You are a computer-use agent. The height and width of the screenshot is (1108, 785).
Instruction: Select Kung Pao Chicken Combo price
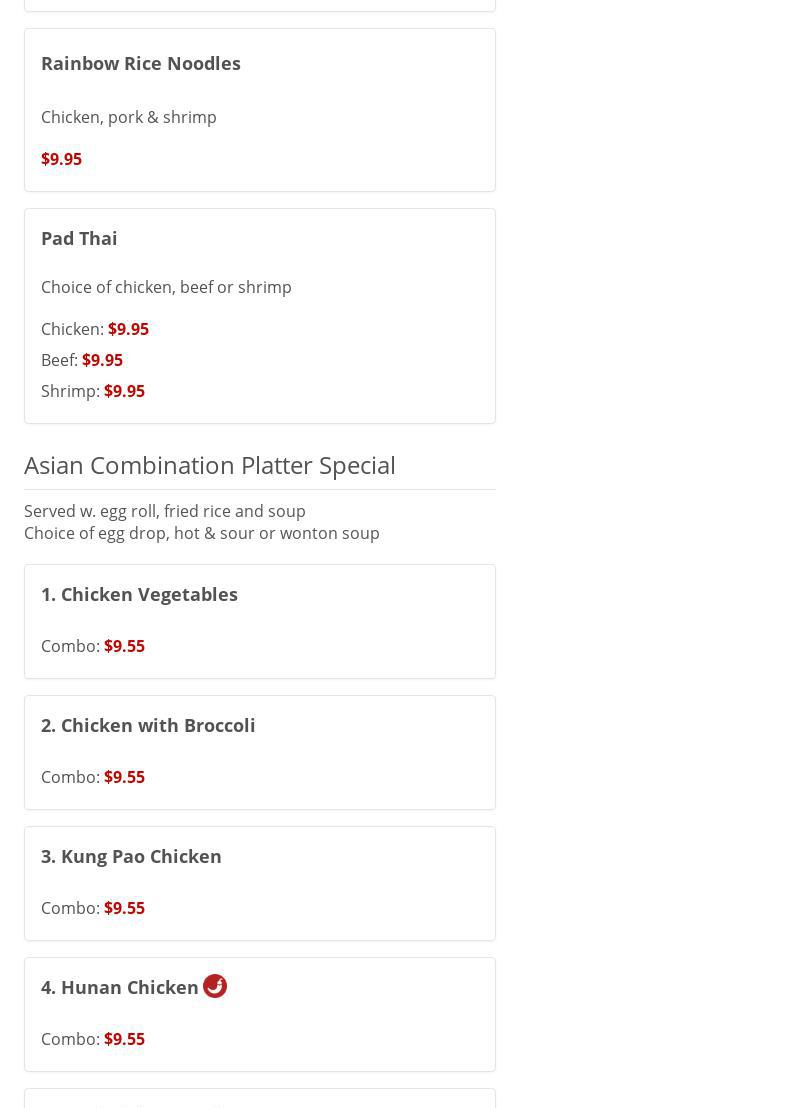(124, 908)
